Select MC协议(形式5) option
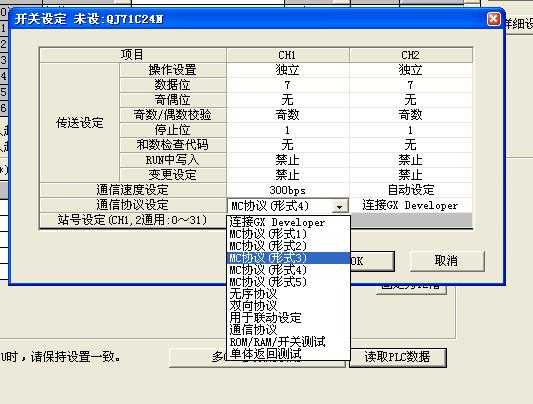 (288, 282)
